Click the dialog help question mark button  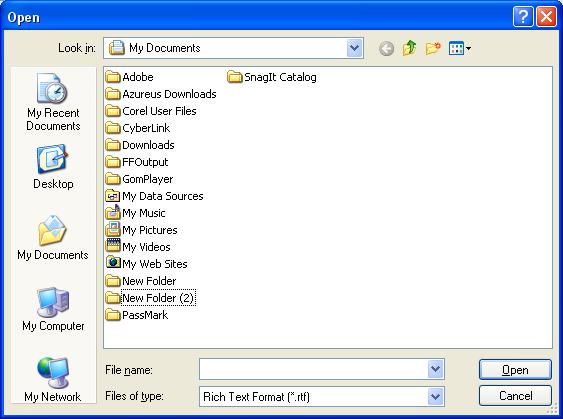pos(523,17)
